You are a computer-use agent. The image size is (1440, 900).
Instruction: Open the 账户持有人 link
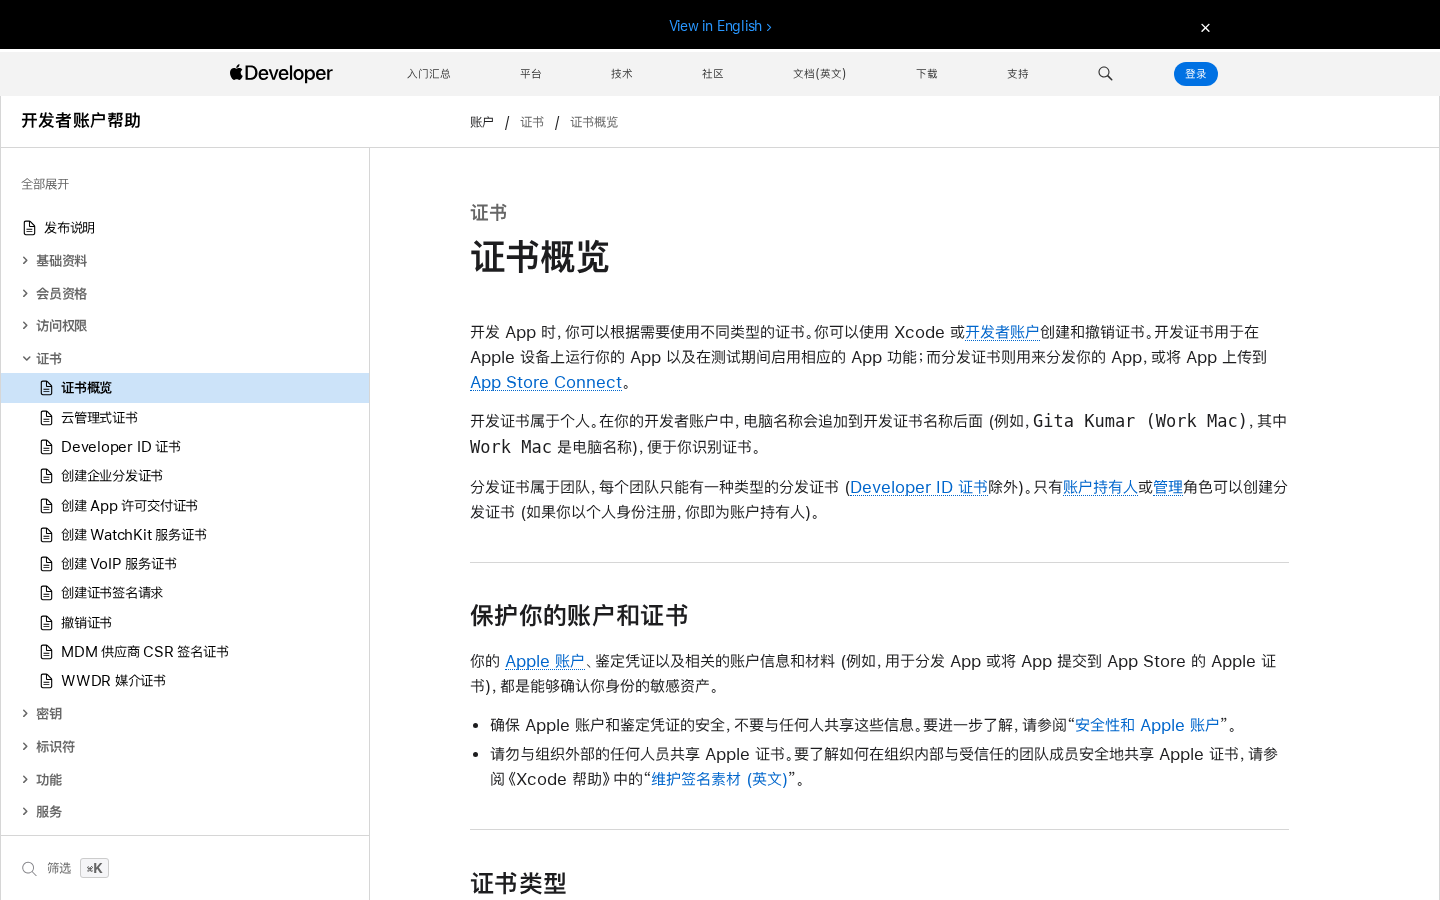(x=1100, y=487)
